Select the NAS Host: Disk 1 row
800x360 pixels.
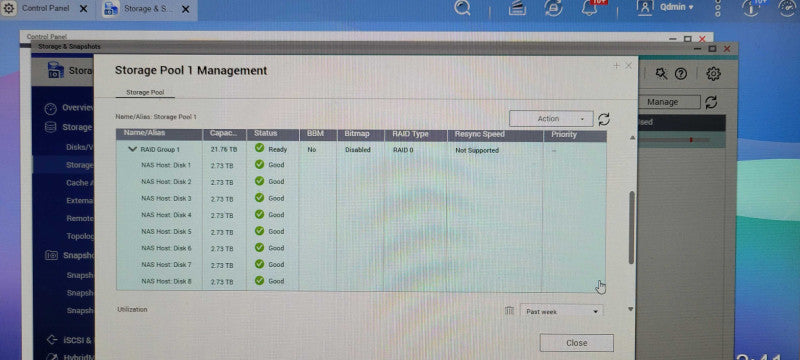[361, 165]
